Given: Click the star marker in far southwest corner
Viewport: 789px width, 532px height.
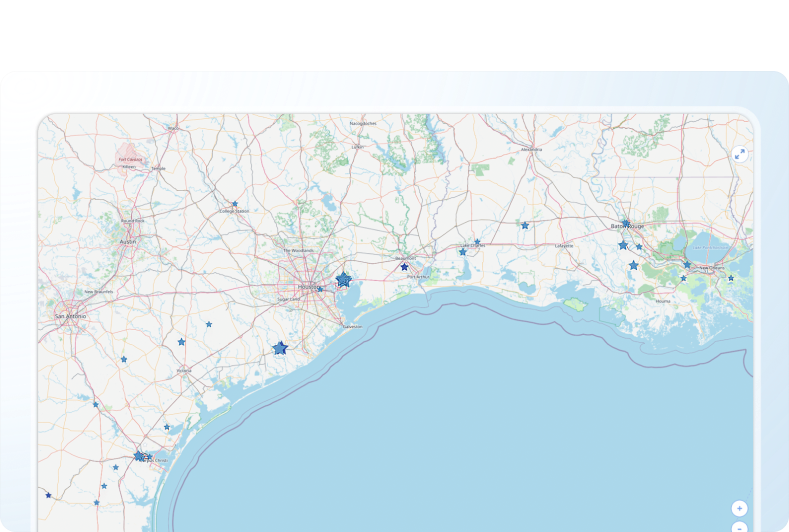Looking at the screenshot, I should (x=48, y=495).
